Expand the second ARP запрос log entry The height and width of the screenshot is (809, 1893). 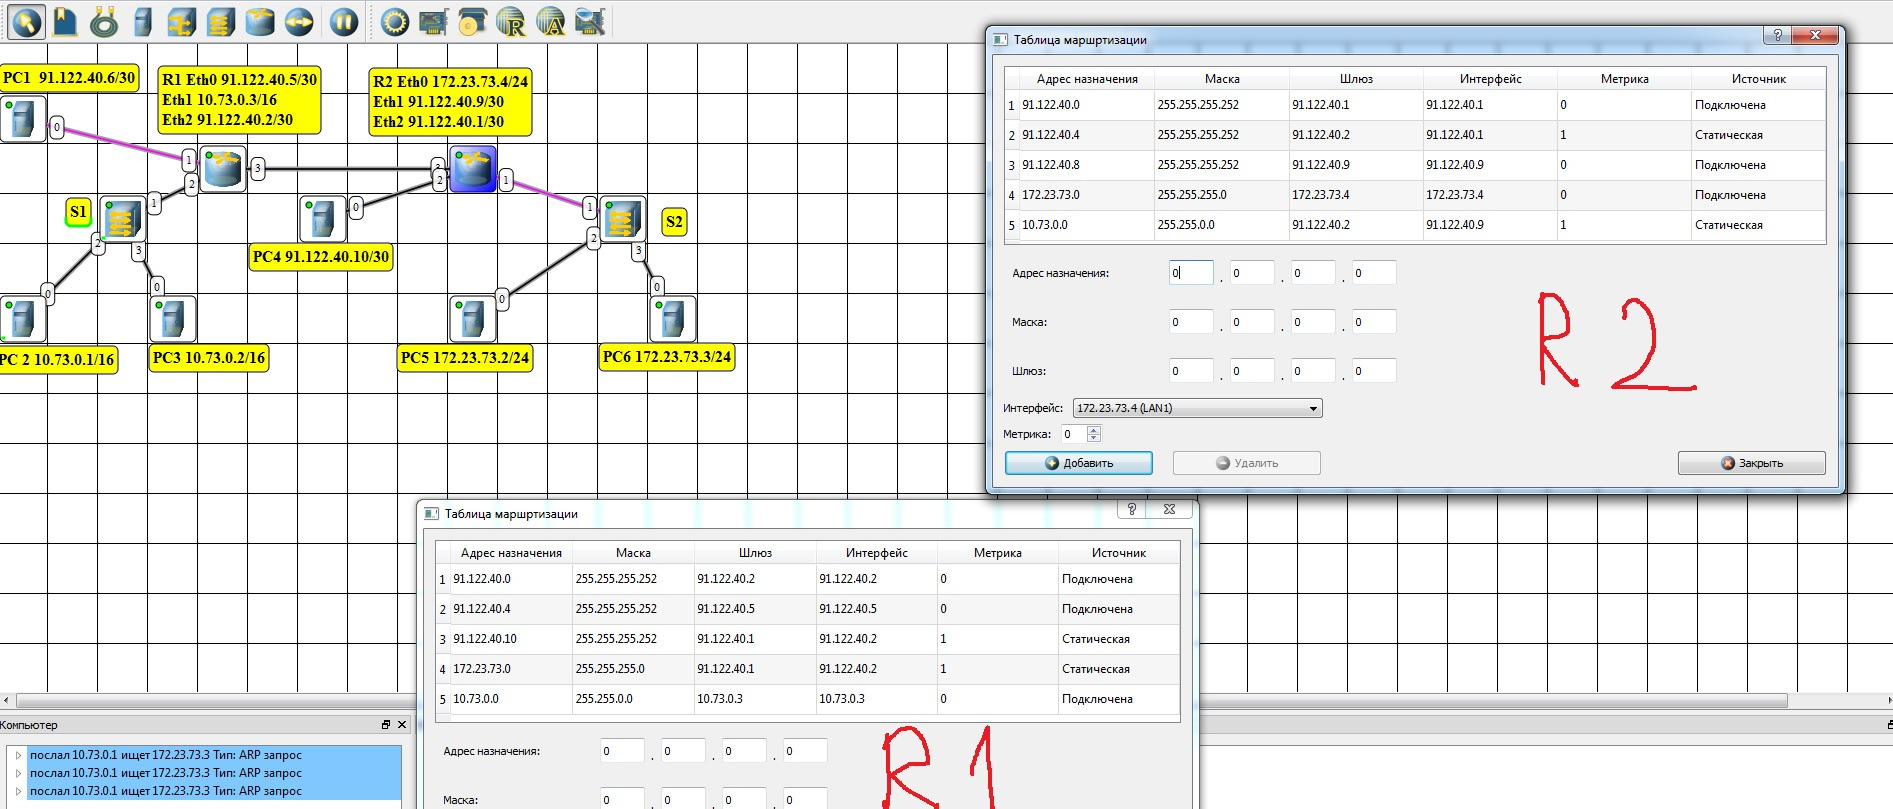pos(18,773)
